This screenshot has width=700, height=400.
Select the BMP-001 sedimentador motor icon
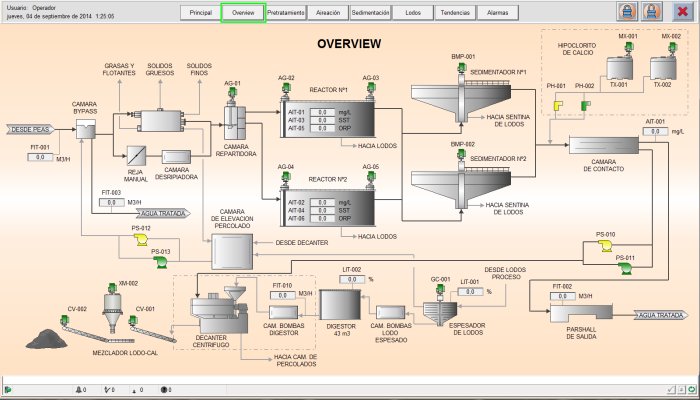(x=461, y=68)
